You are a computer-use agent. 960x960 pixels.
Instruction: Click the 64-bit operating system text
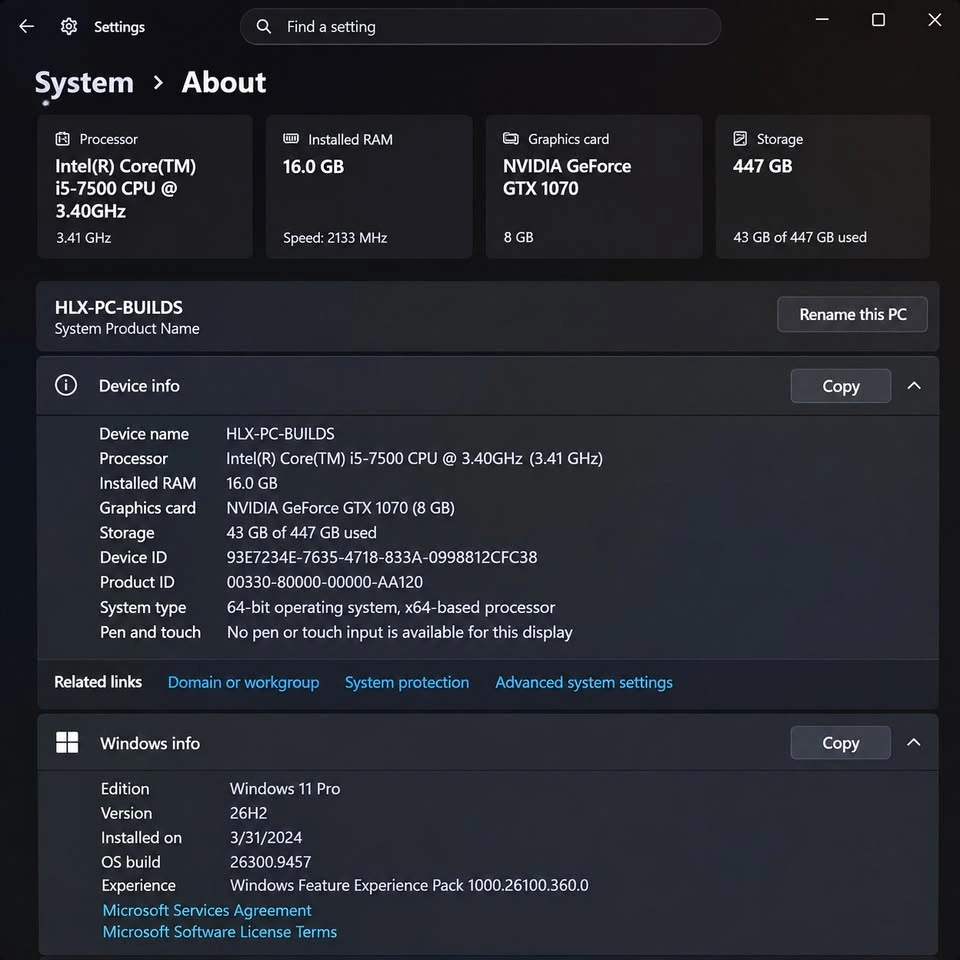click(x=391, y=607)
